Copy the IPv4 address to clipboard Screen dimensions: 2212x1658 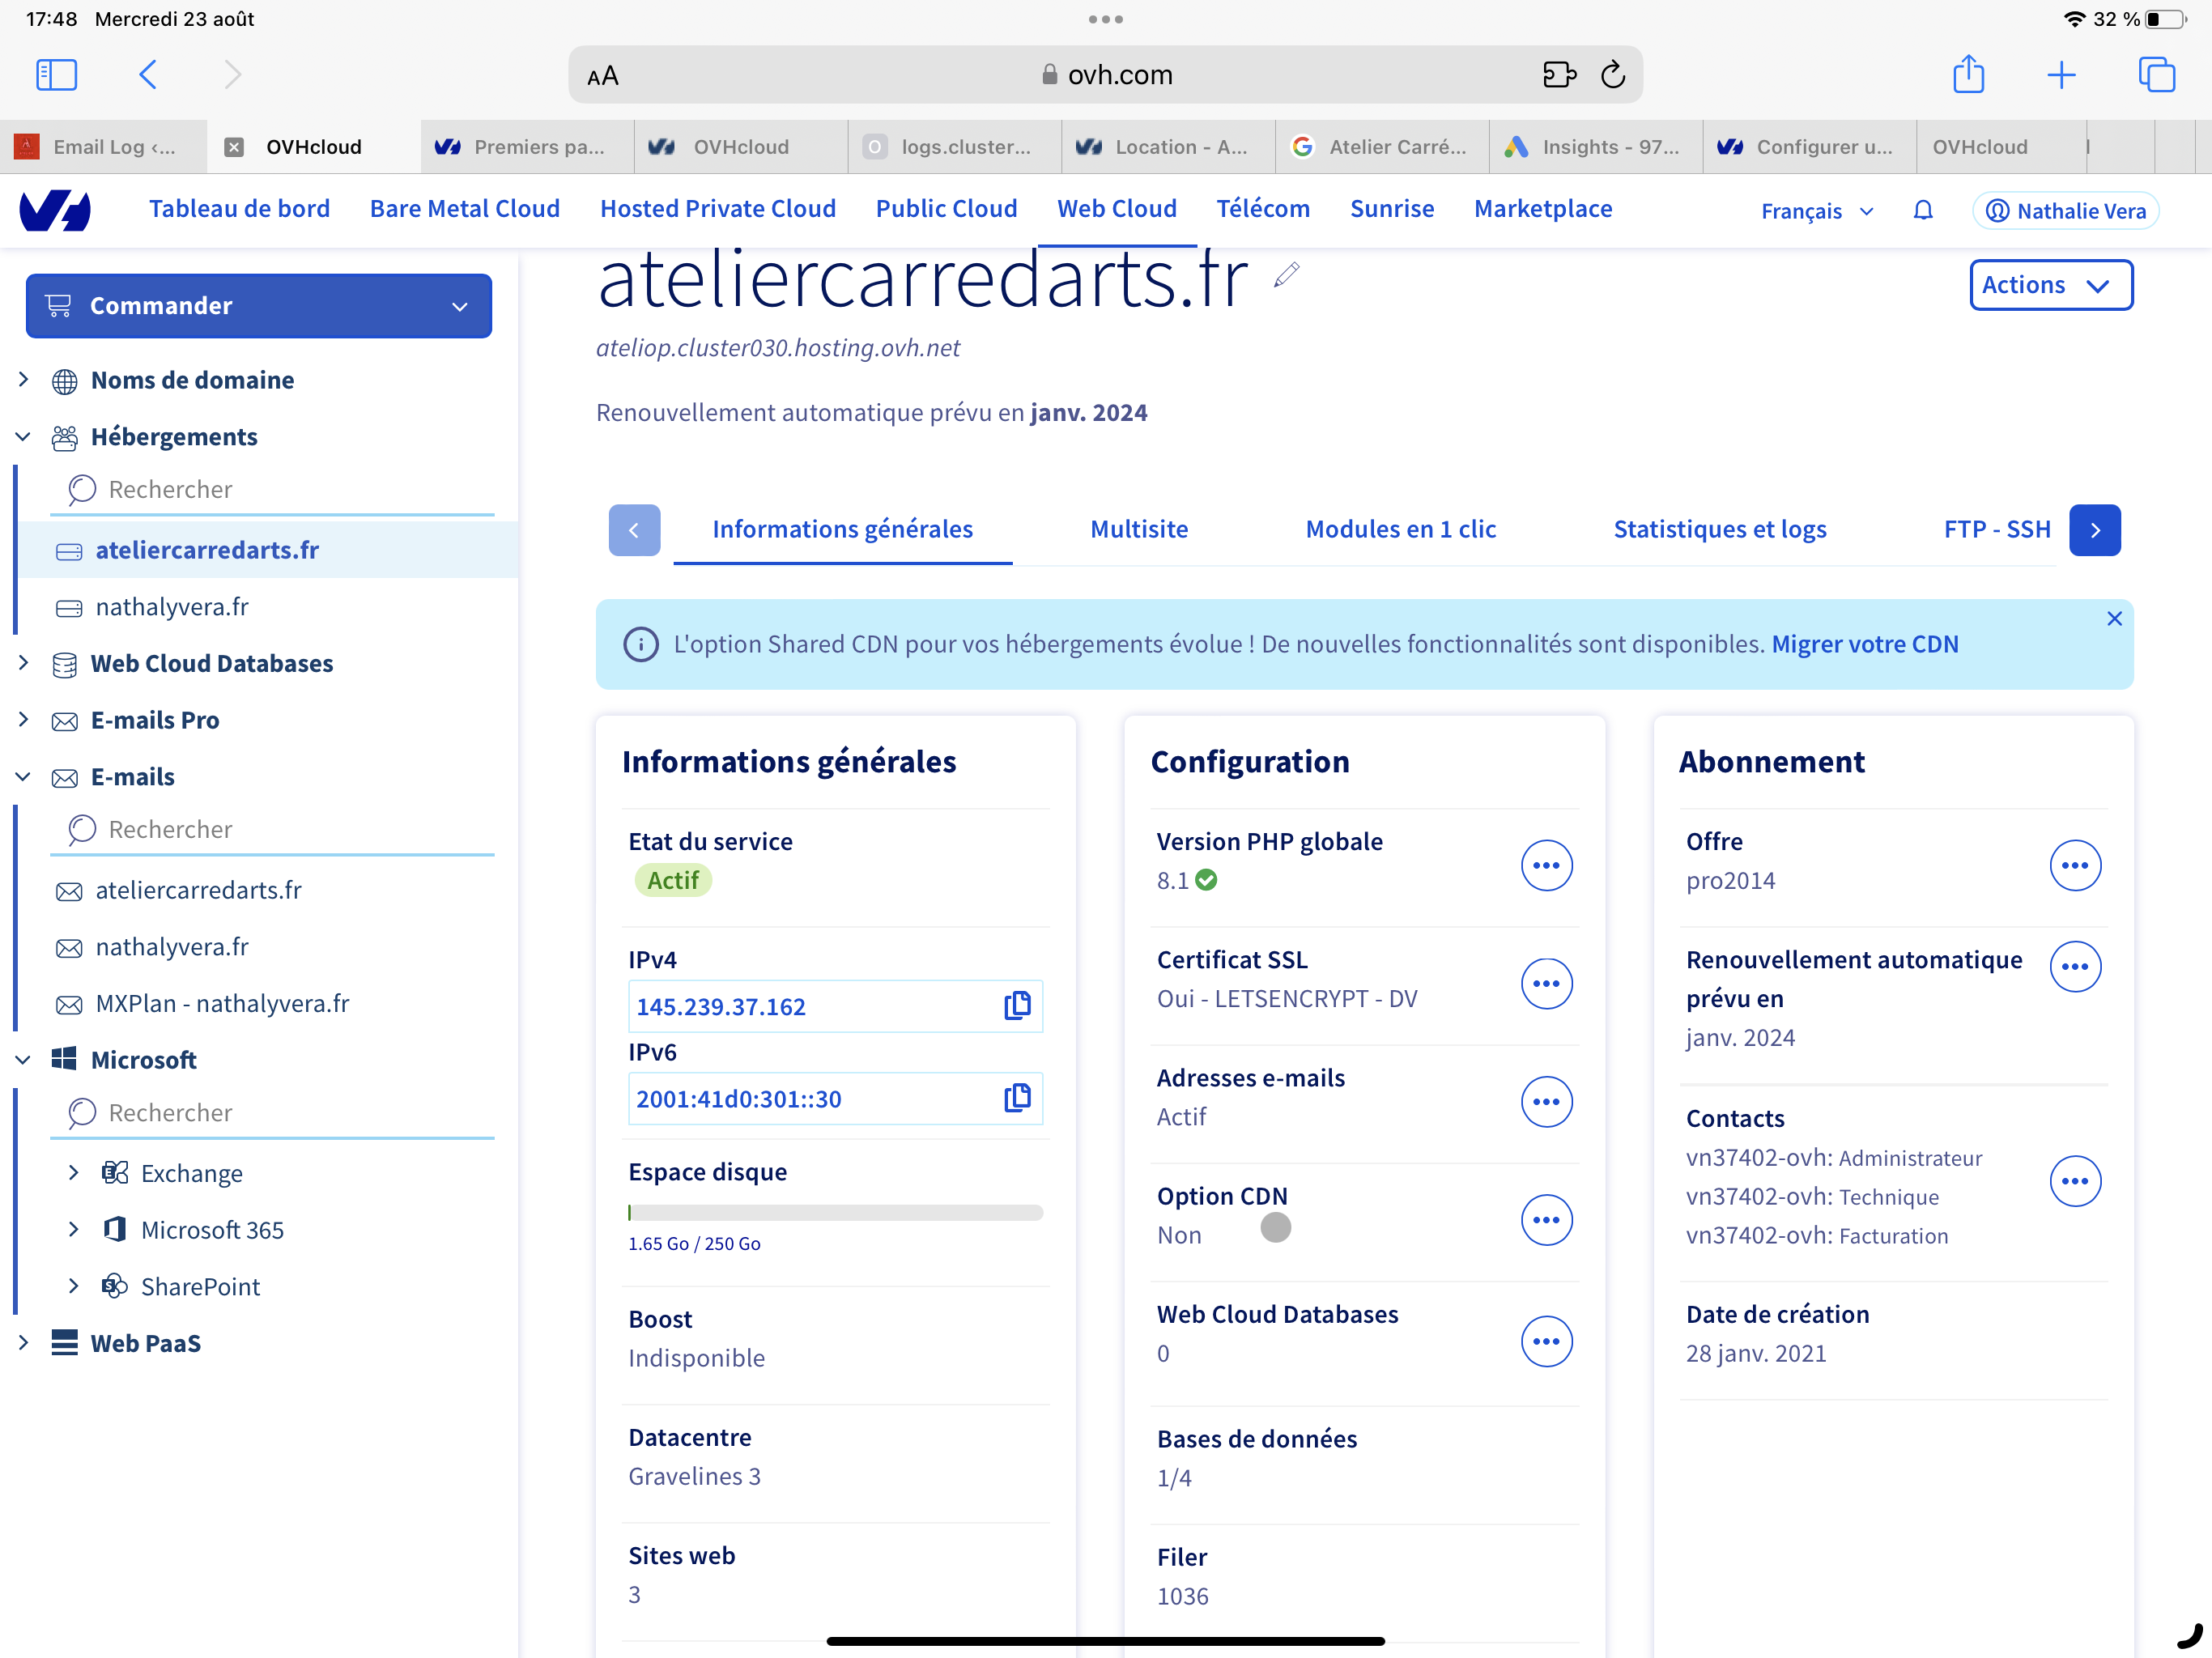coord(1016,1005)
